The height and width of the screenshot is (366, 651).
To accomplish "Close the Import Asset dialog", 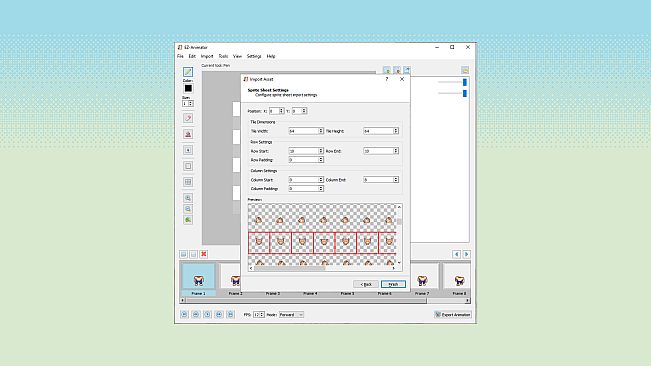I will [x=402, y=79].
